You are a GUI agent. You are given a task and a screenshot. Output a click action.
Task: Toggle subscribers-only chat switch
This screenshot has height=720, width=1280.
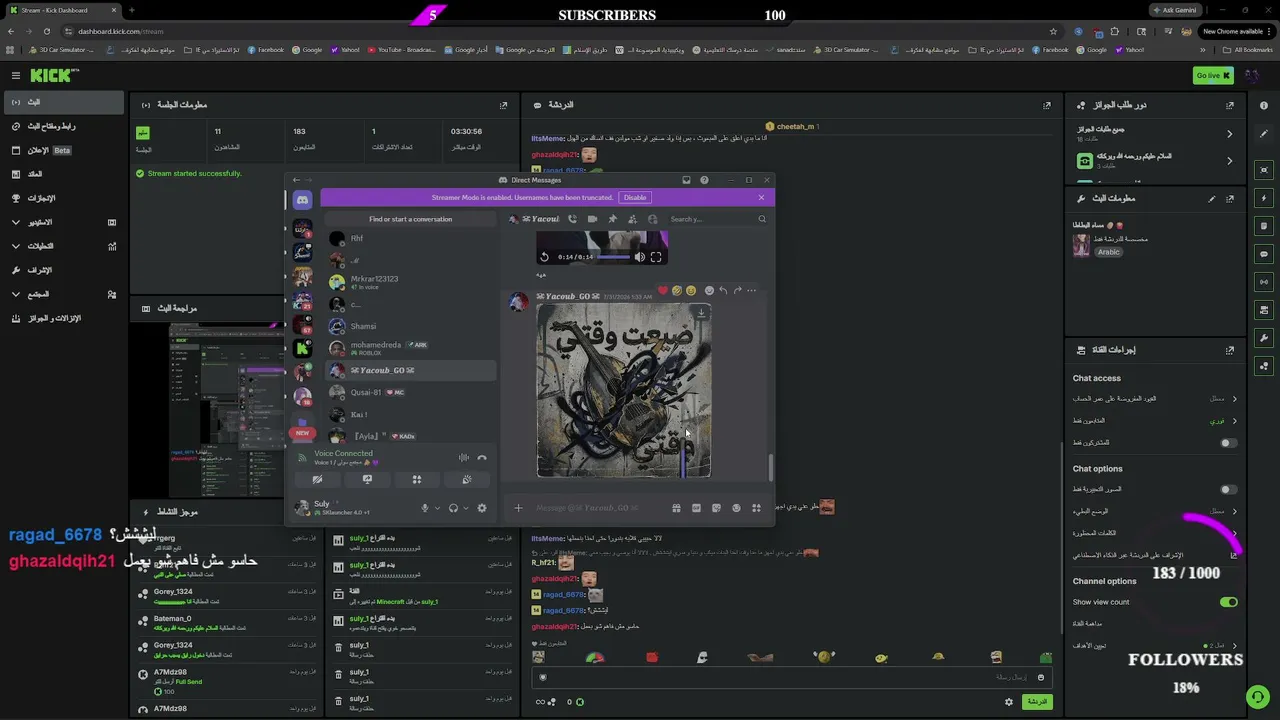(1229, 443)
